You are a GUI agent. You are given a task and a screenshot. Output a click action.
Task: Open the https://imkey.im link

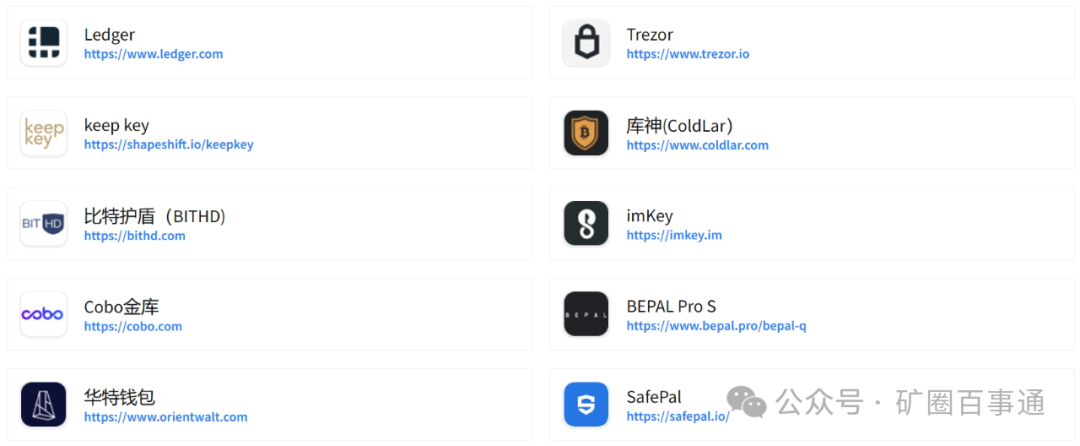[x=674, y=236]
